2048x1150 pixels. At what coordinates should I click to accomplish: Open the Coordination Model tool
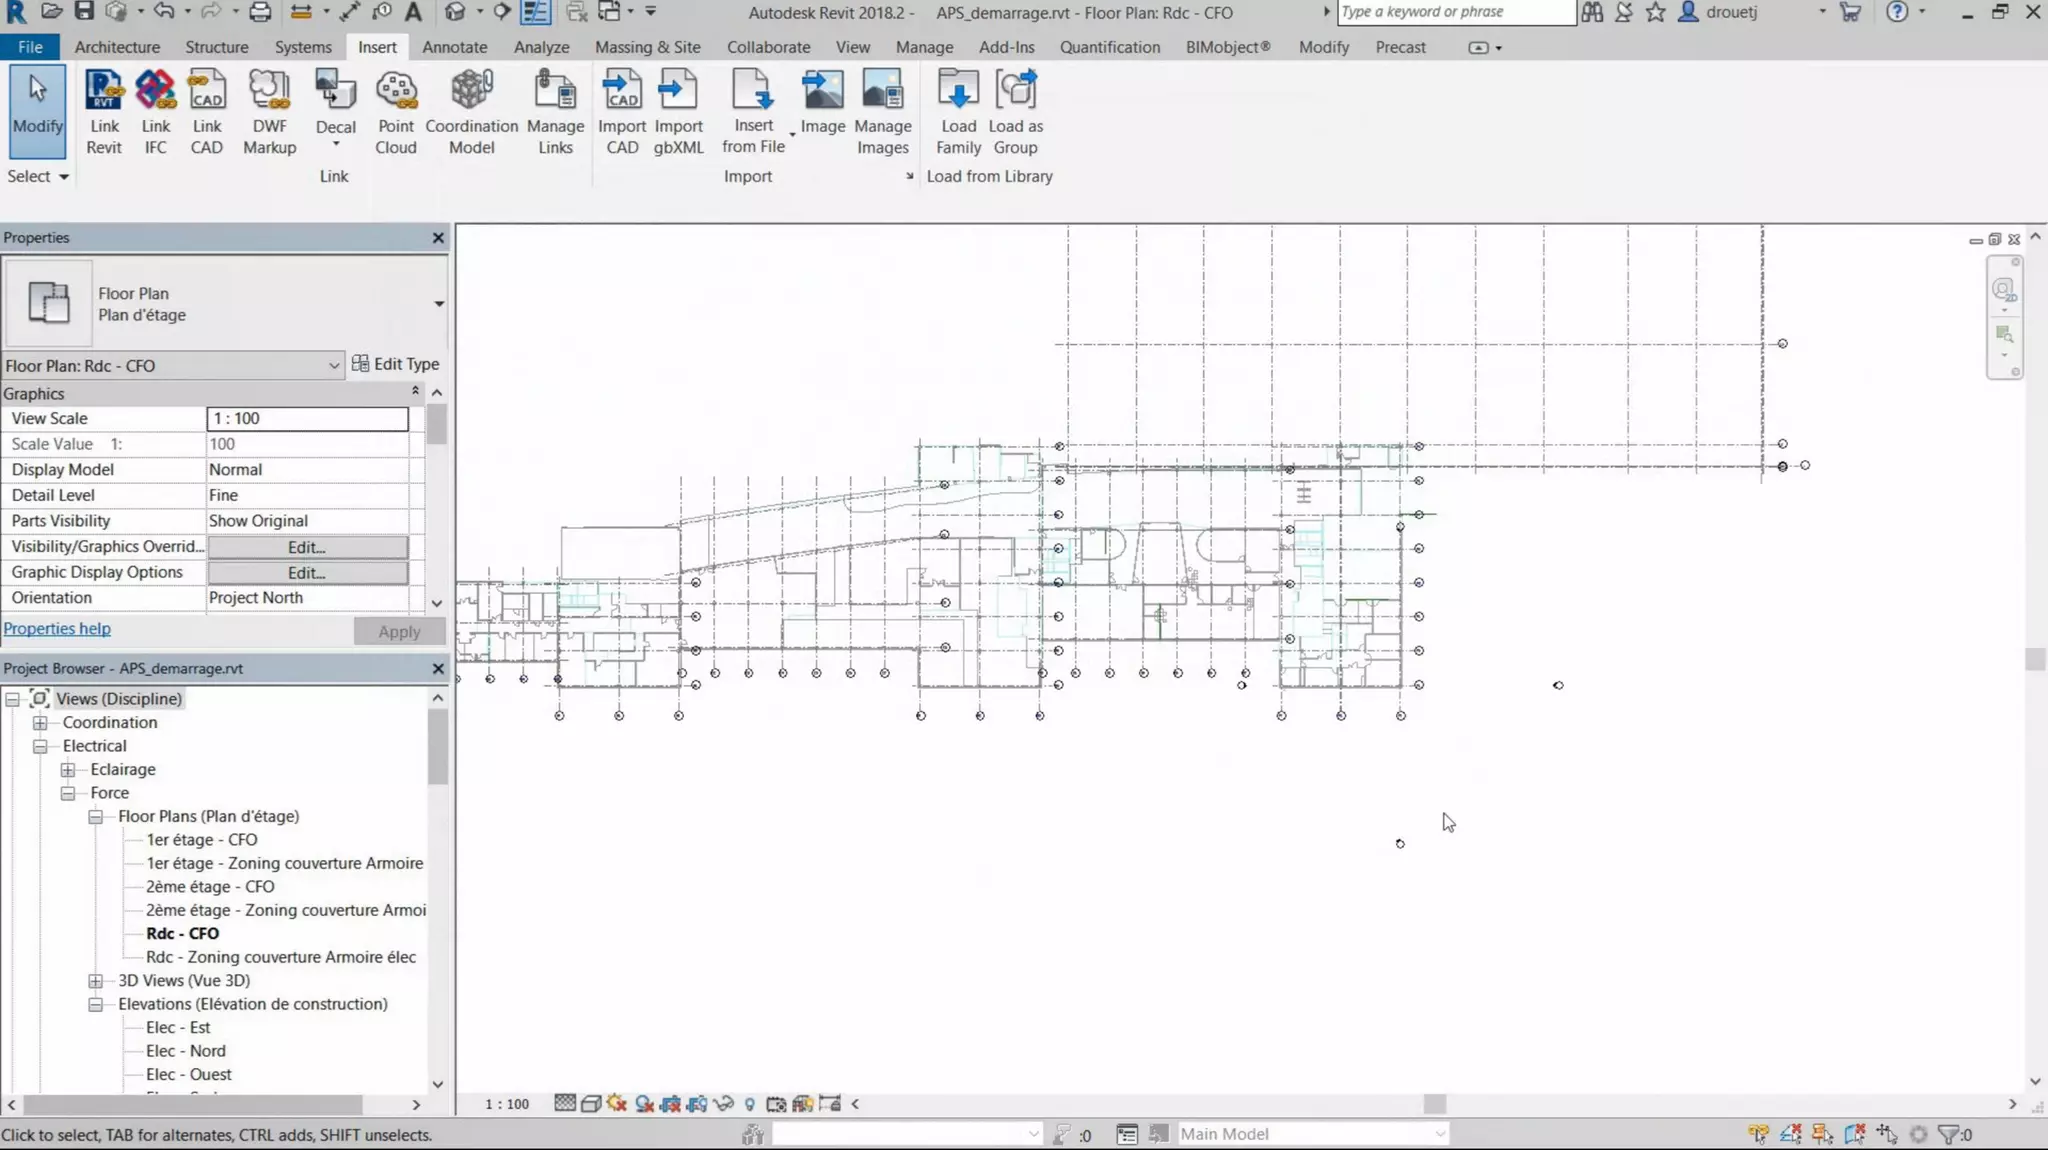click(x=471, y=112)
